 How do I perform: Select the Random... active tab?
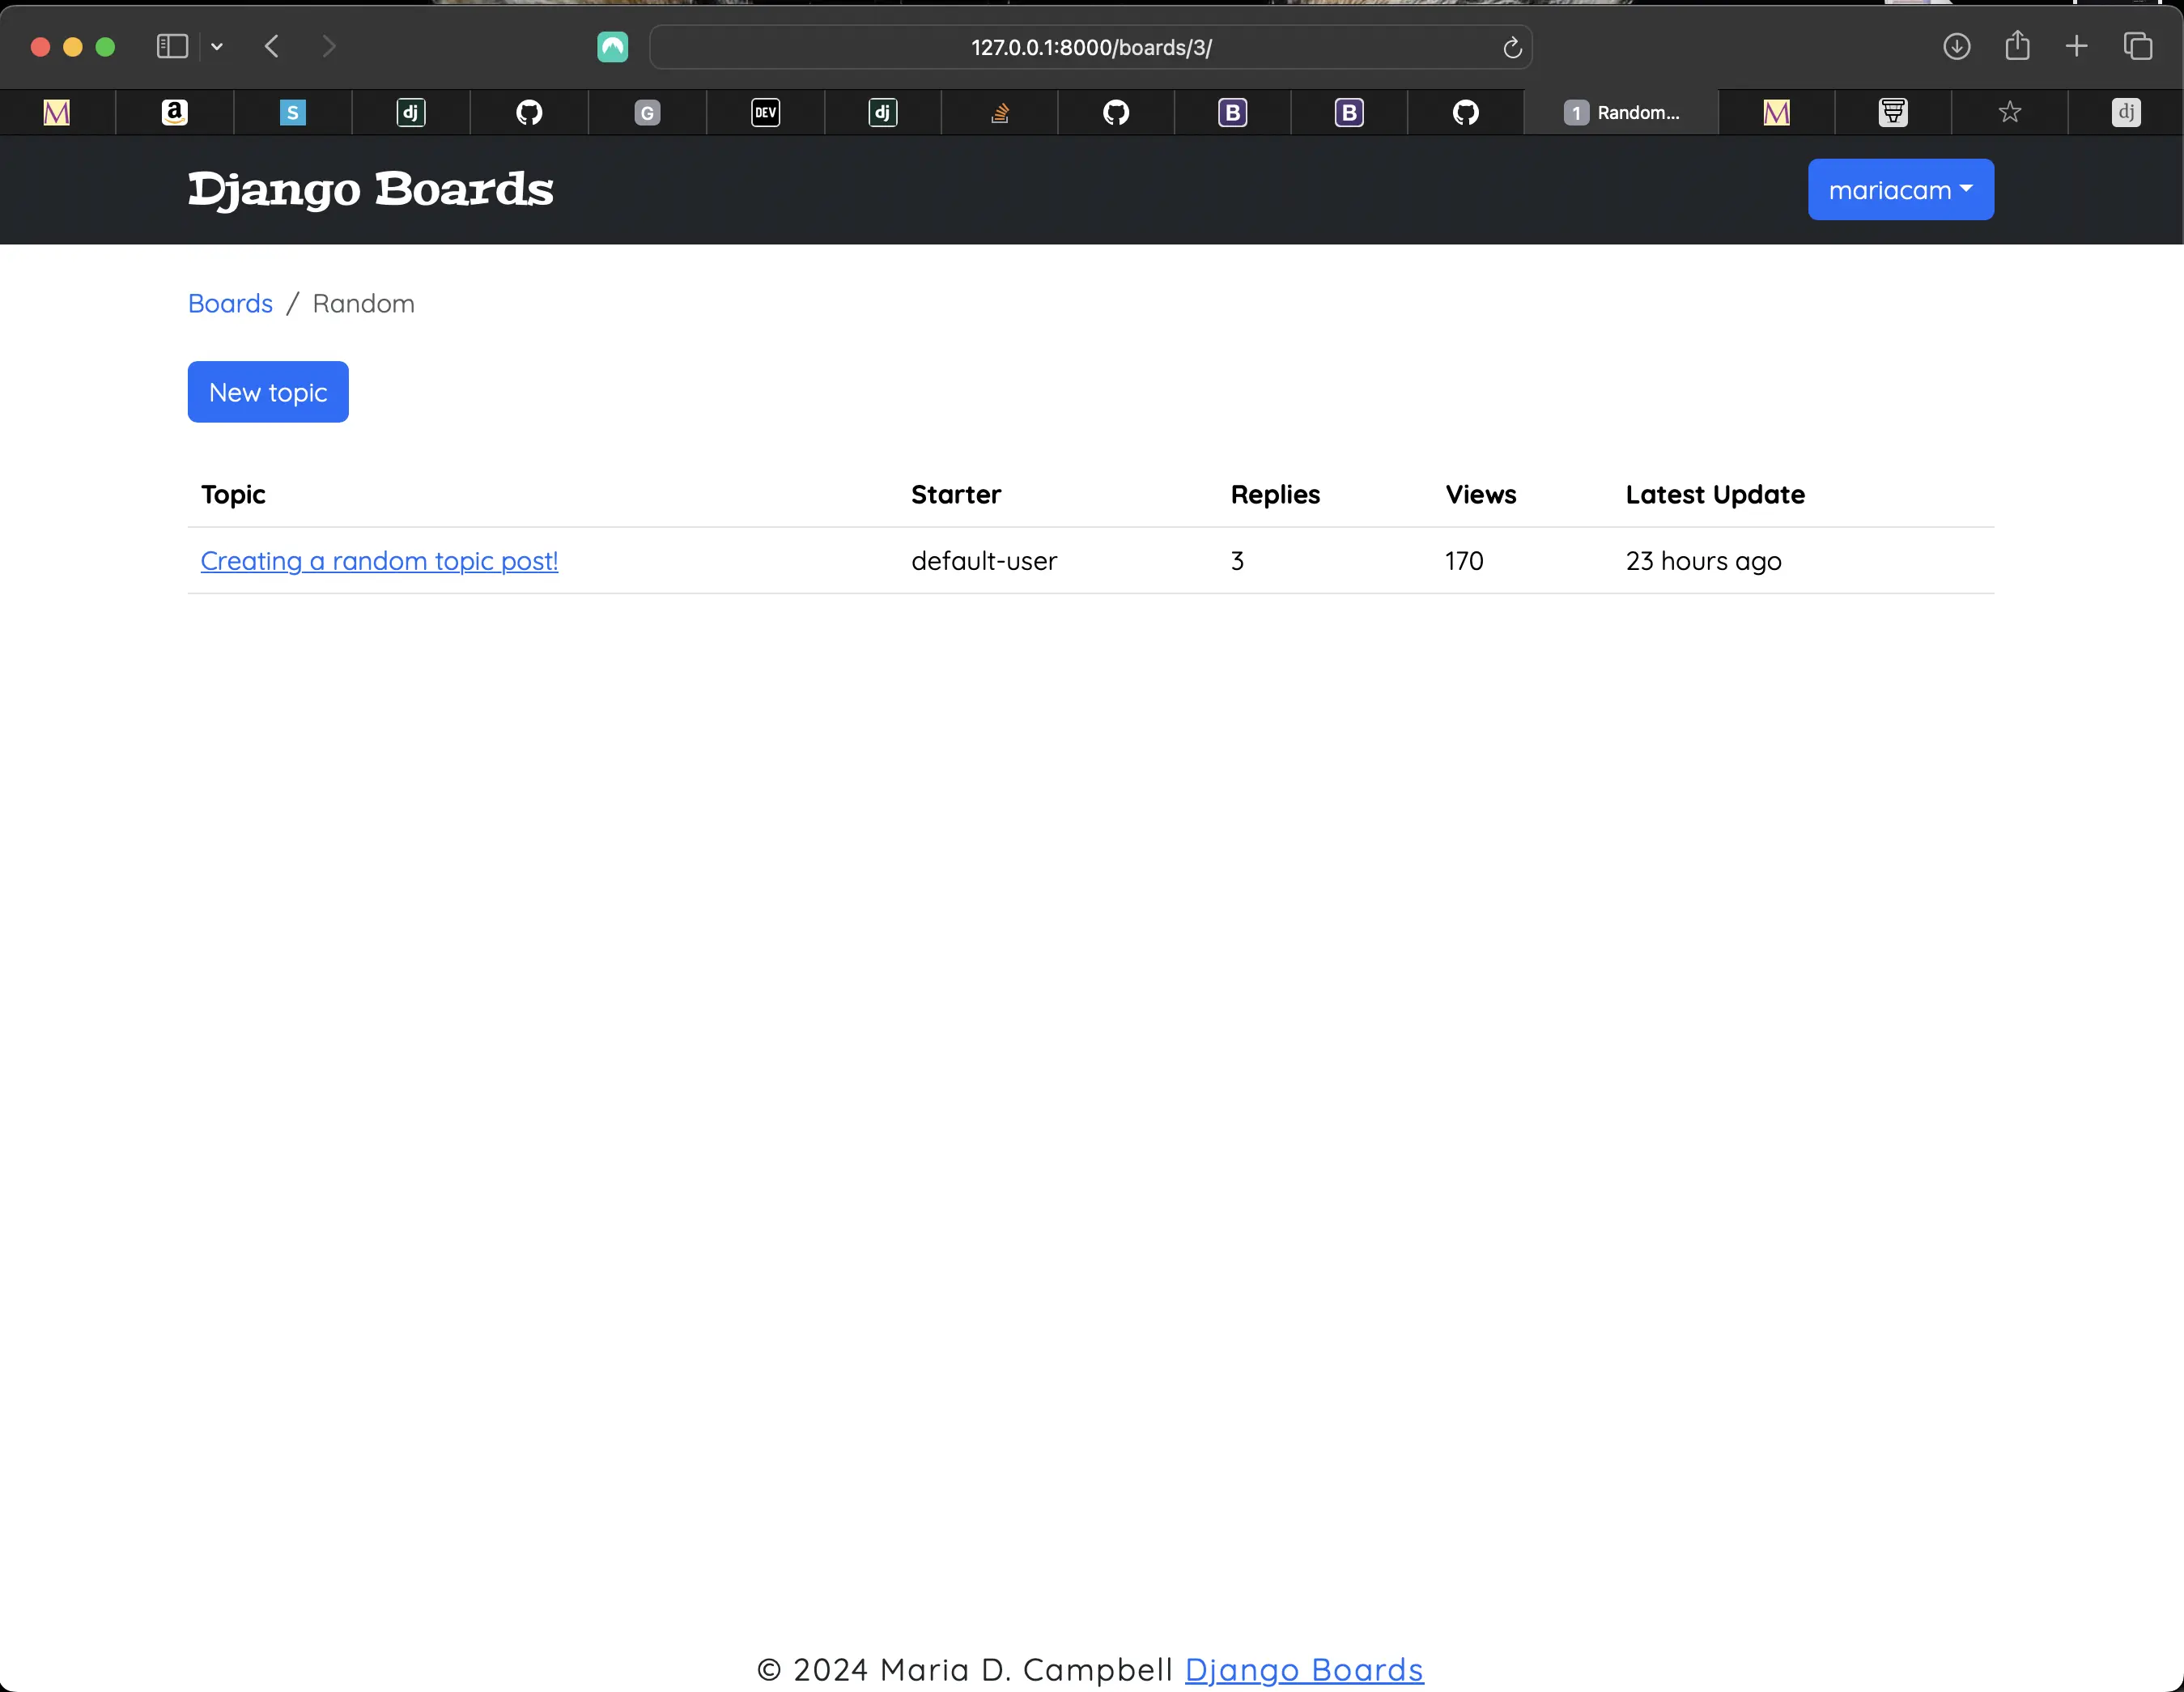coord(1621,112)
